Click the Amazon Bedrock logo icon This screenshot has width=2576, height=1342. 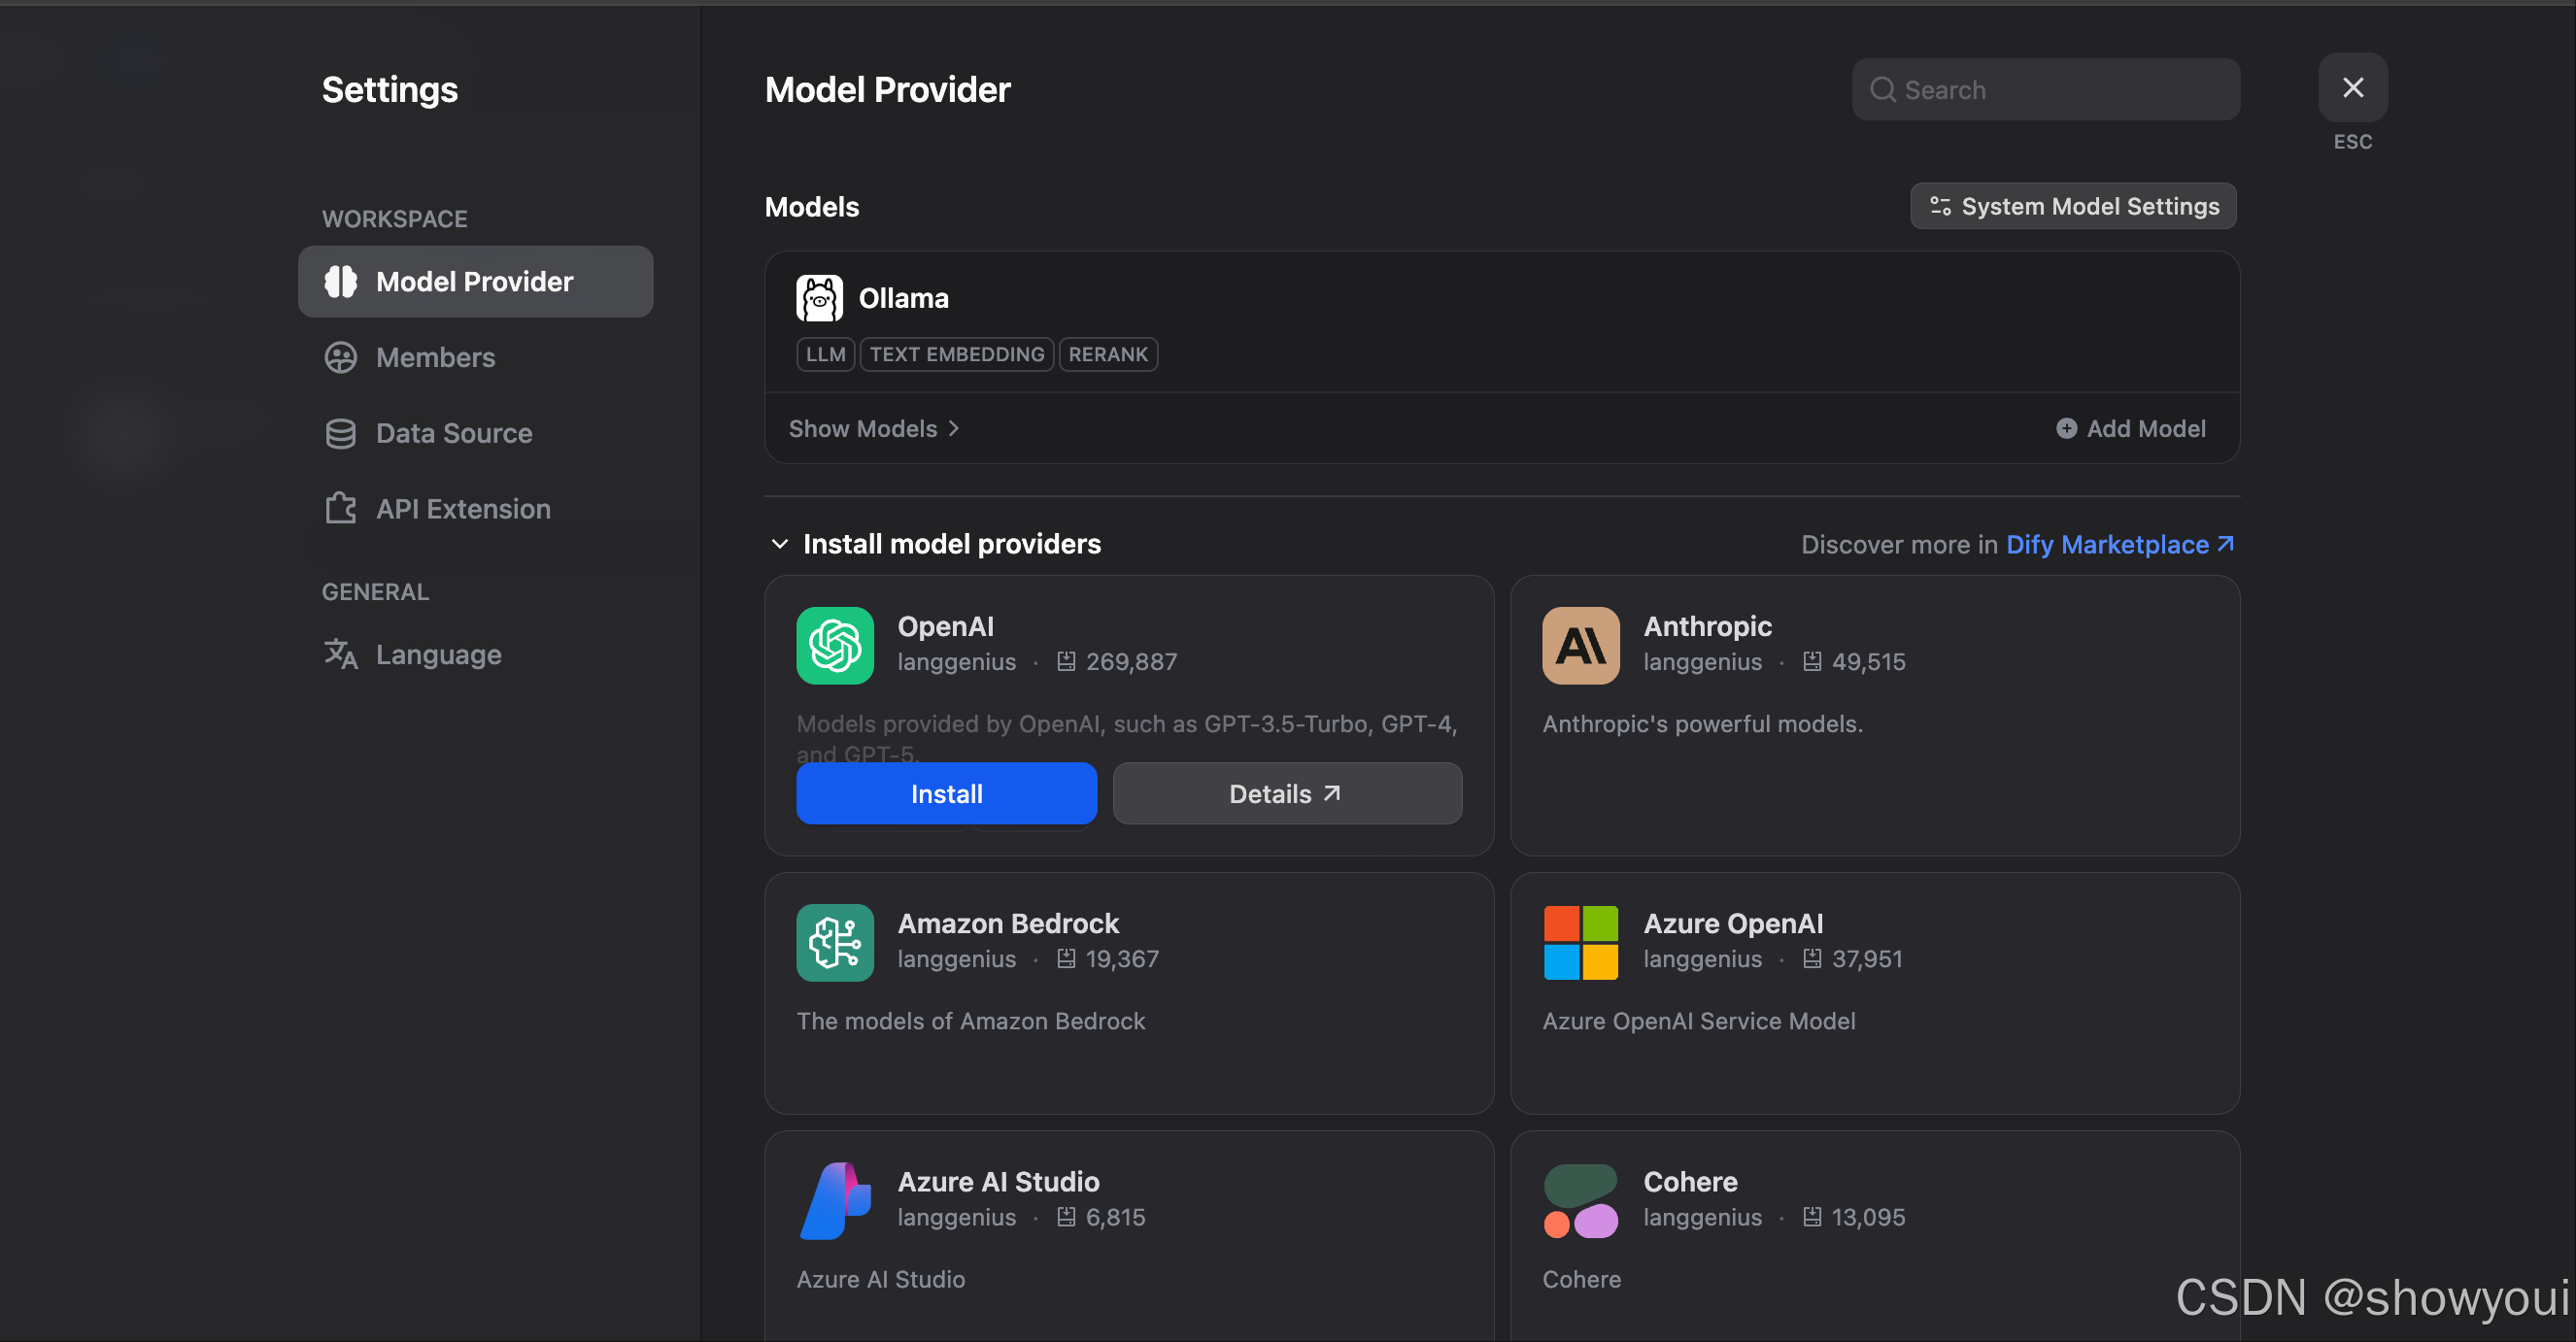tap(835, 942)
